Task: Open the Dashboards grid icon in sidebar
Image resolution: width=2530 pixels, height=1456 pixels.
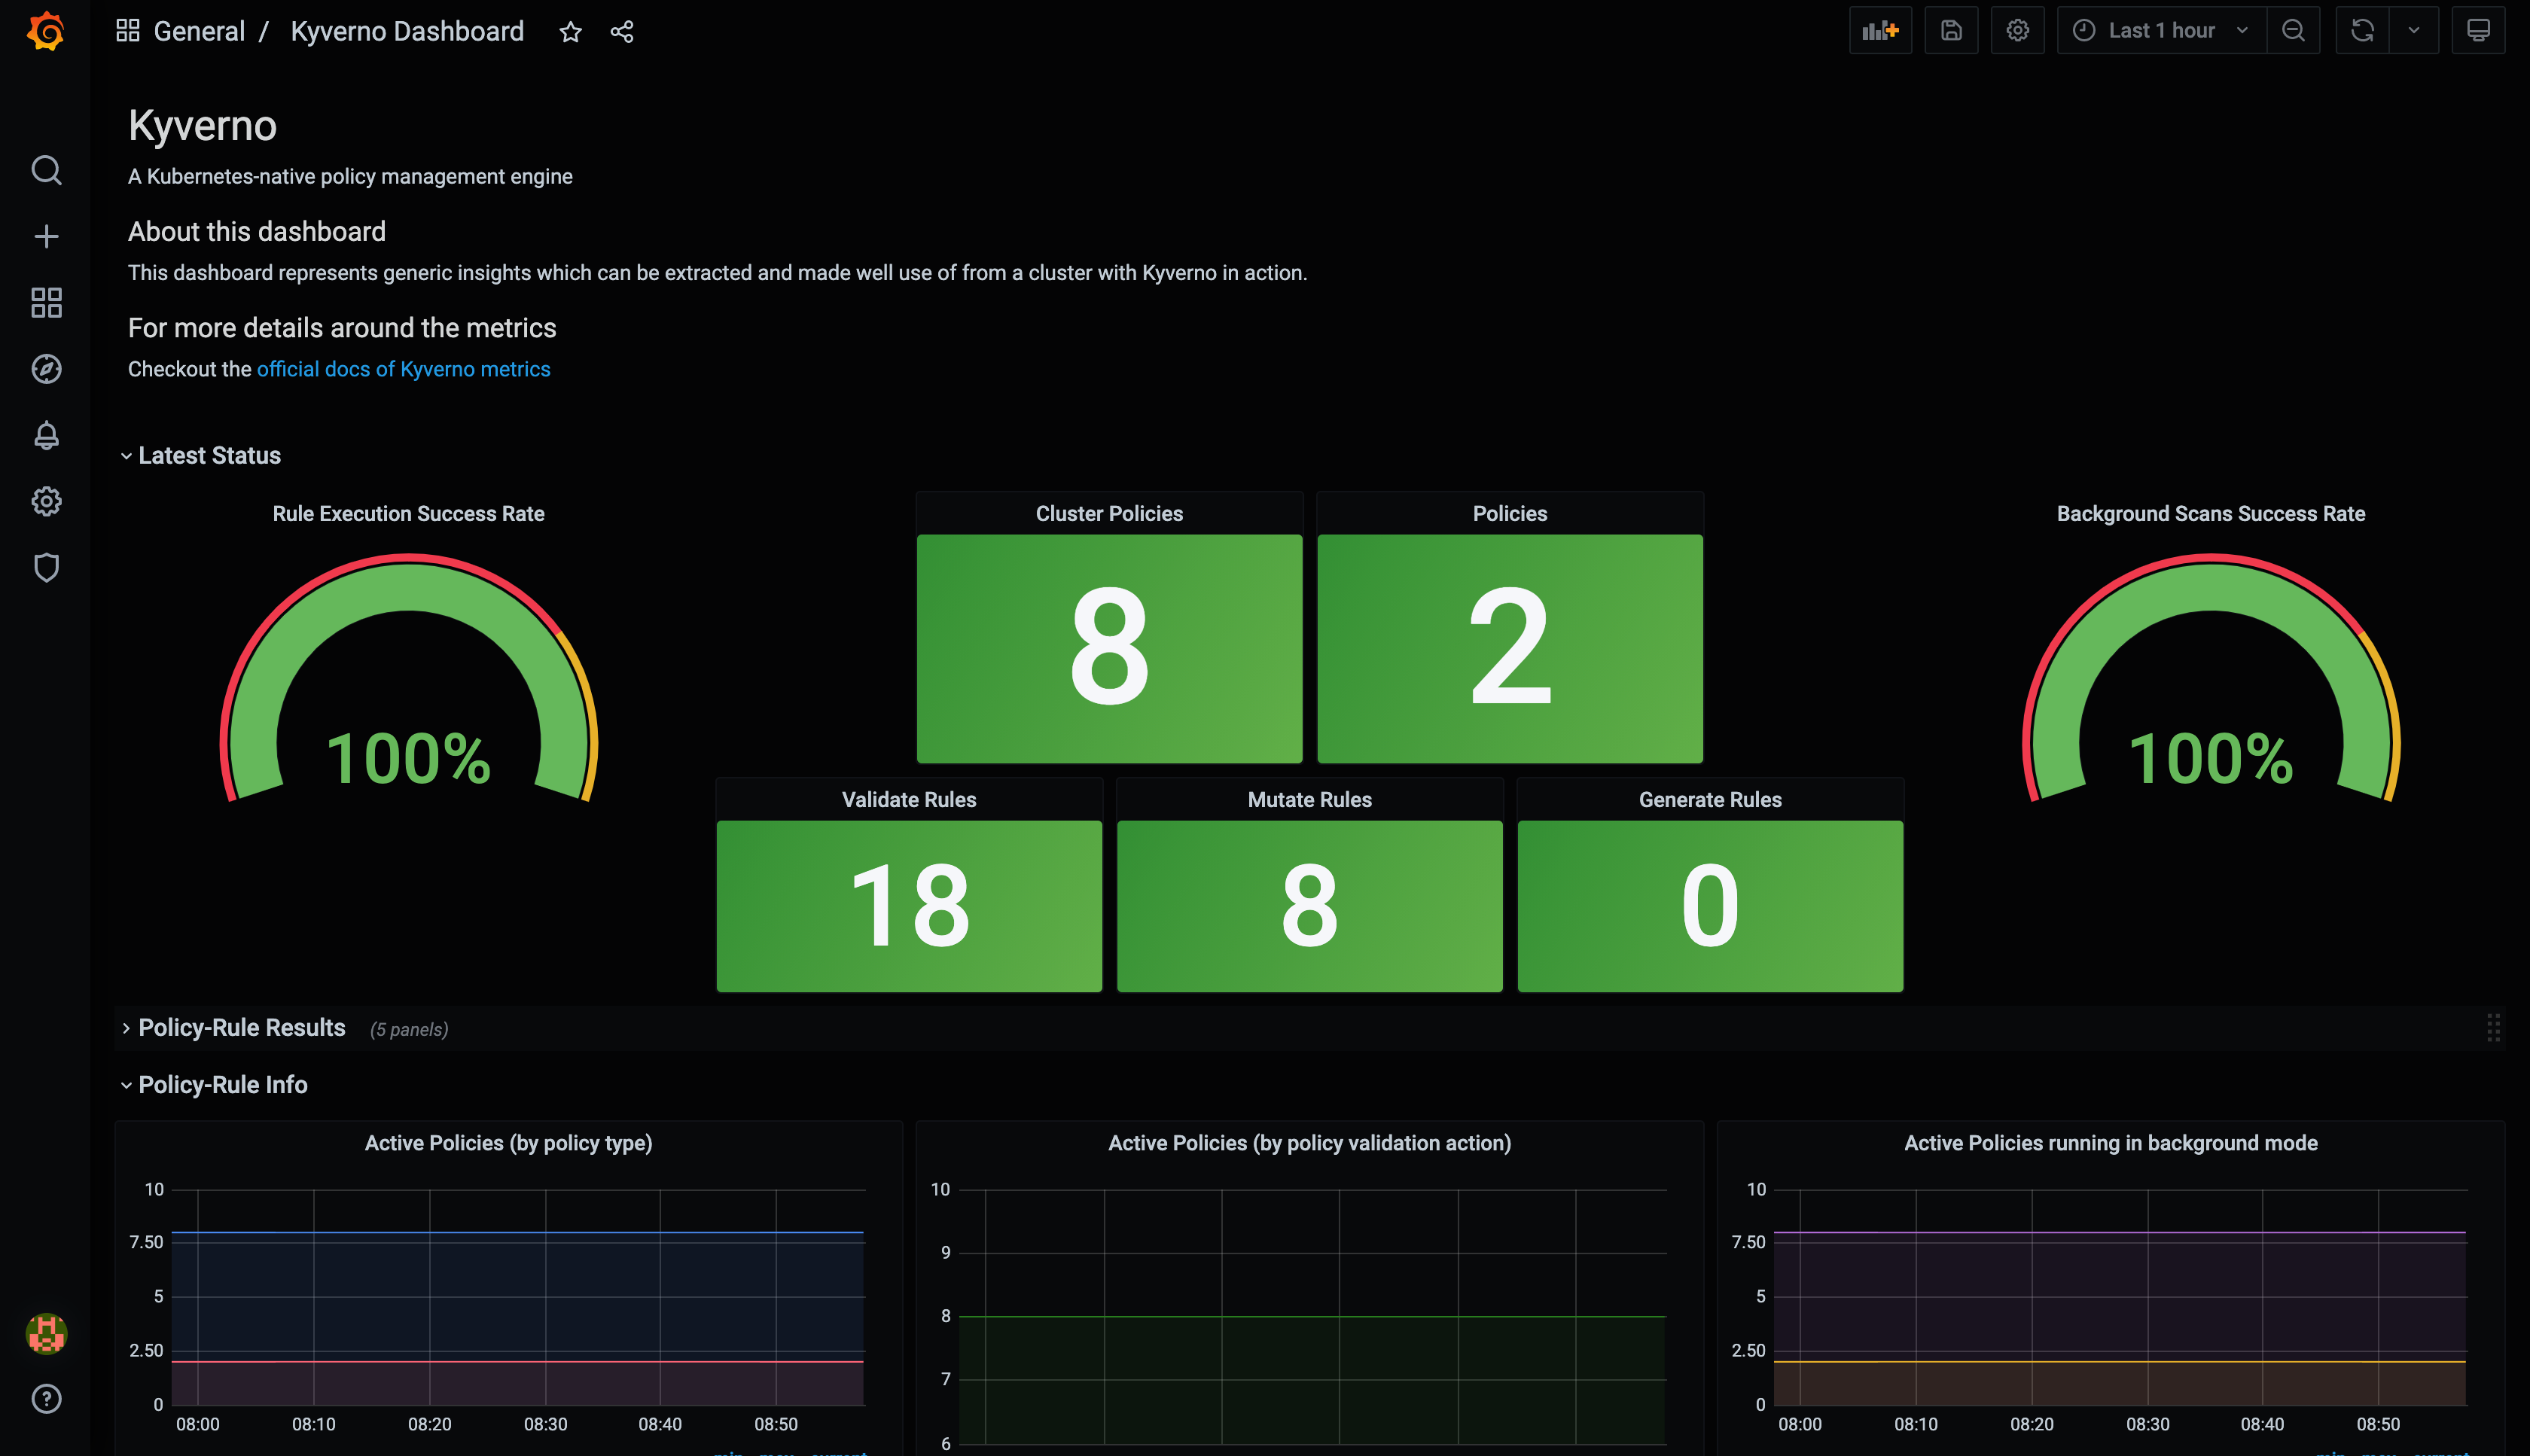Action: 46,302
